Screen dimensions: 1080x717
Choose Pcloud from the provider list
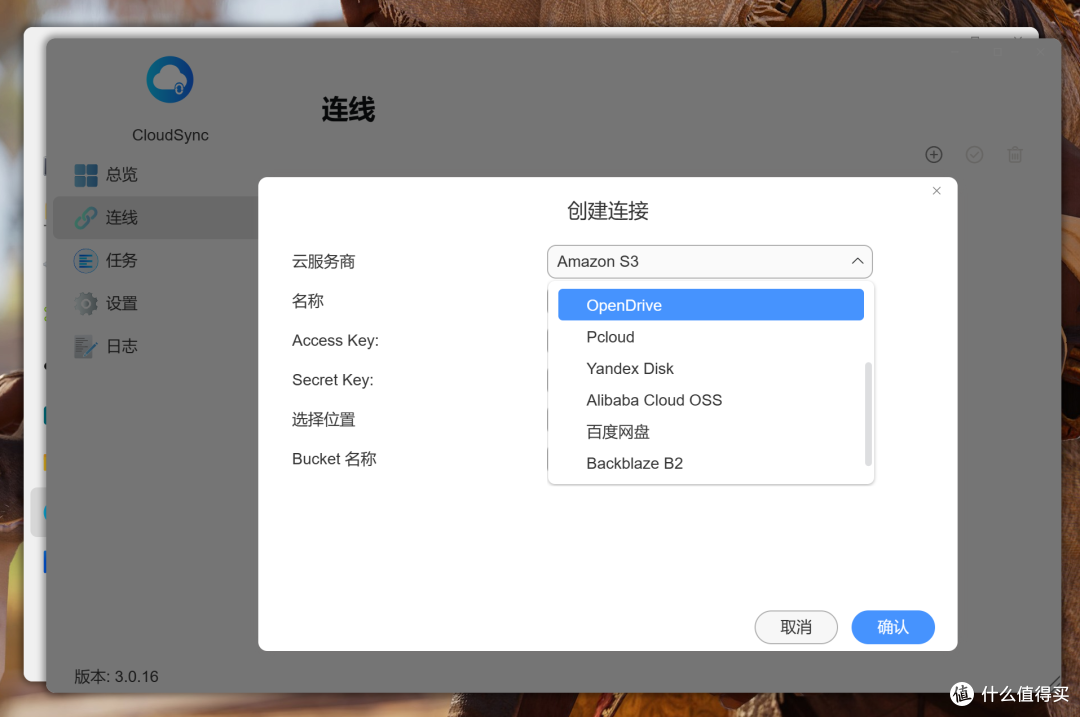click(x=710, y=337)
